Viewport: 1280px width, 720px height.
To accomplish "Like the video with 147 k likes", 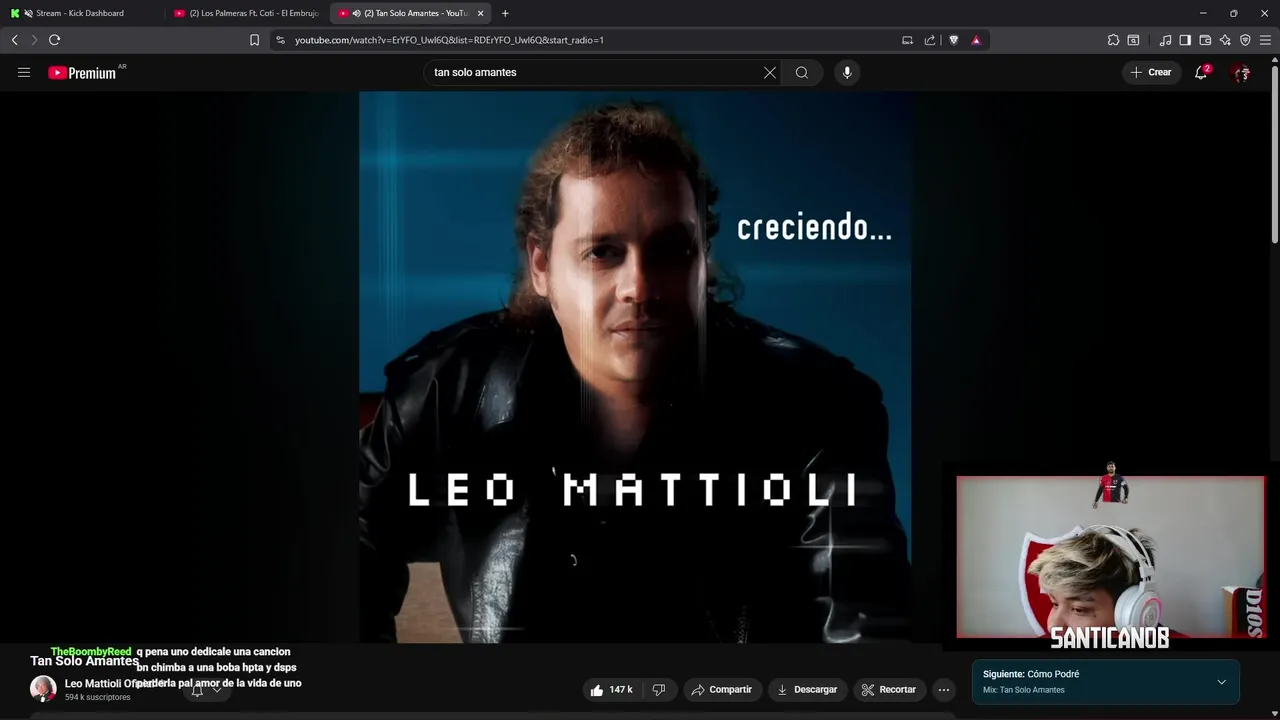I will coord(611,689).
